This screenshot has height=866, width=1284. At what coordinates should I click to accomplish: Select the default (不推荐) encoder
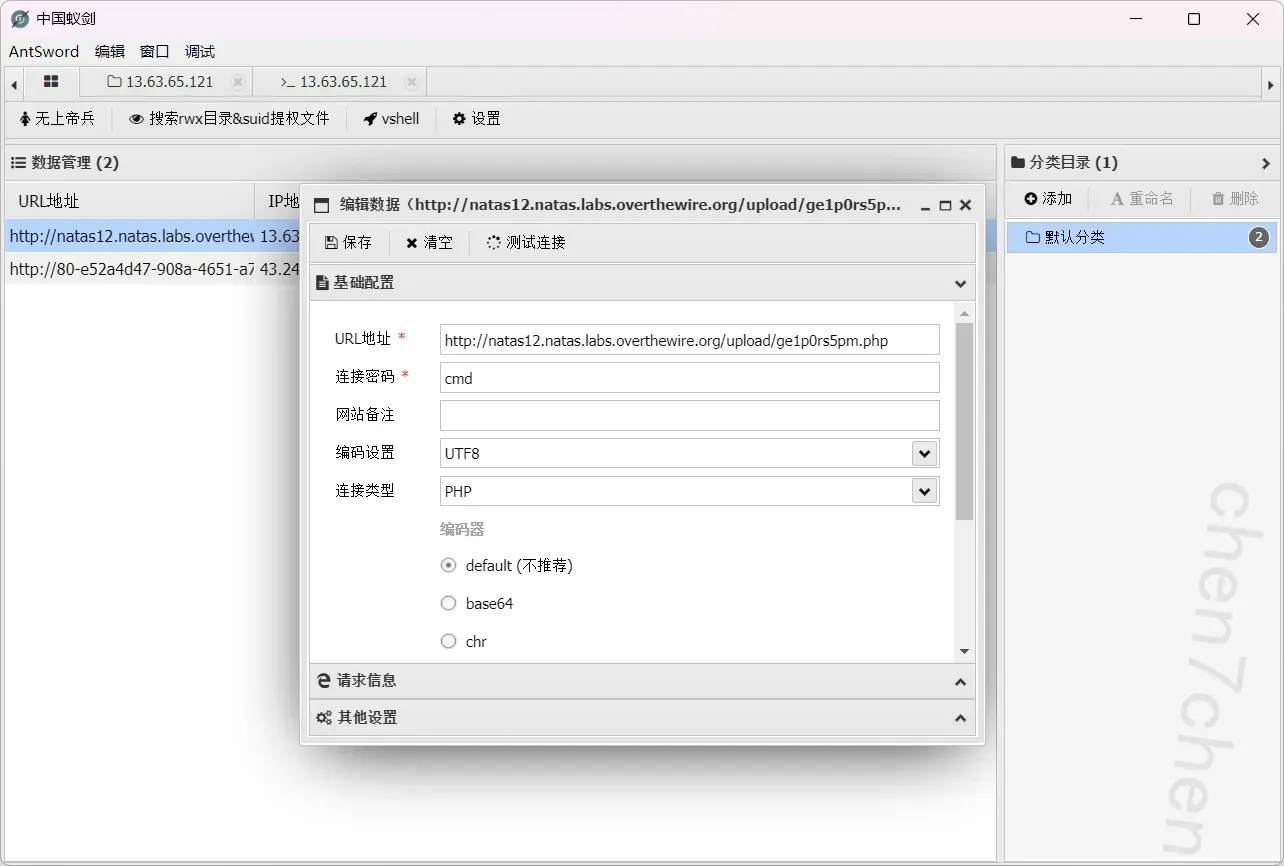click(x=449, y=566)
